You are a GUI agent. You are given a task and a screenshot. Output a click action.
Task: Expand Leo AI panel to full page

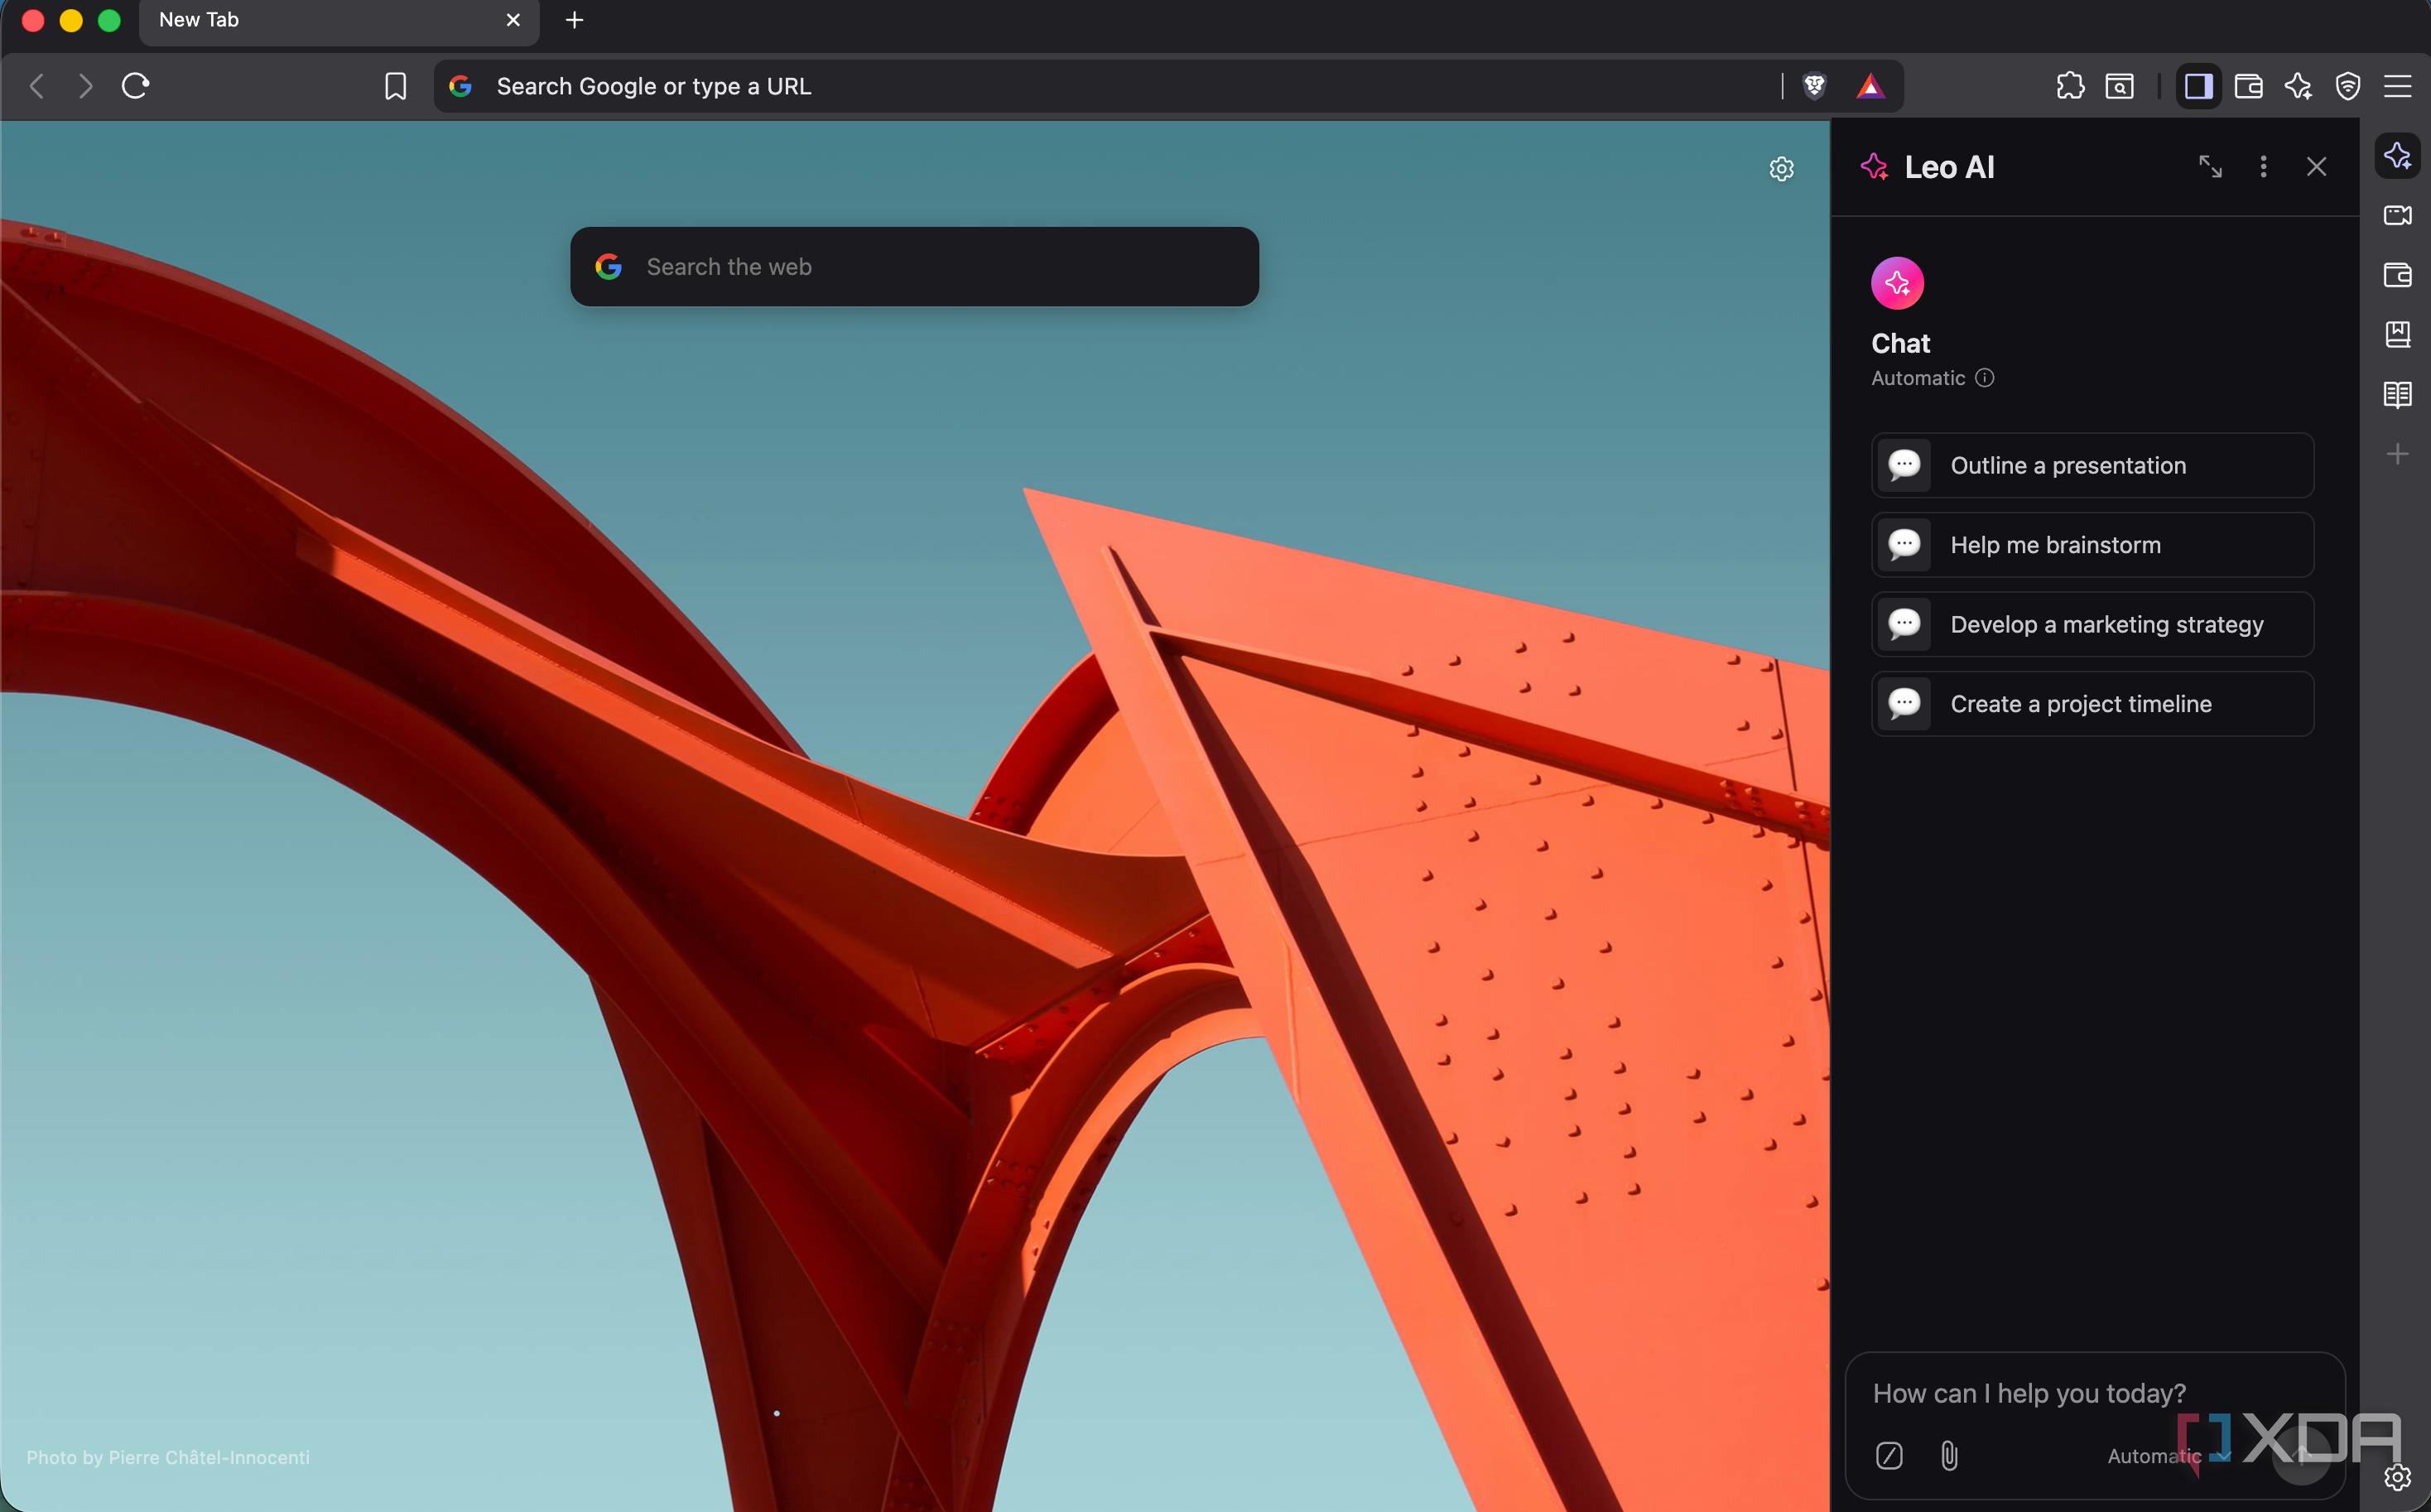click(x=2210, y=166)
